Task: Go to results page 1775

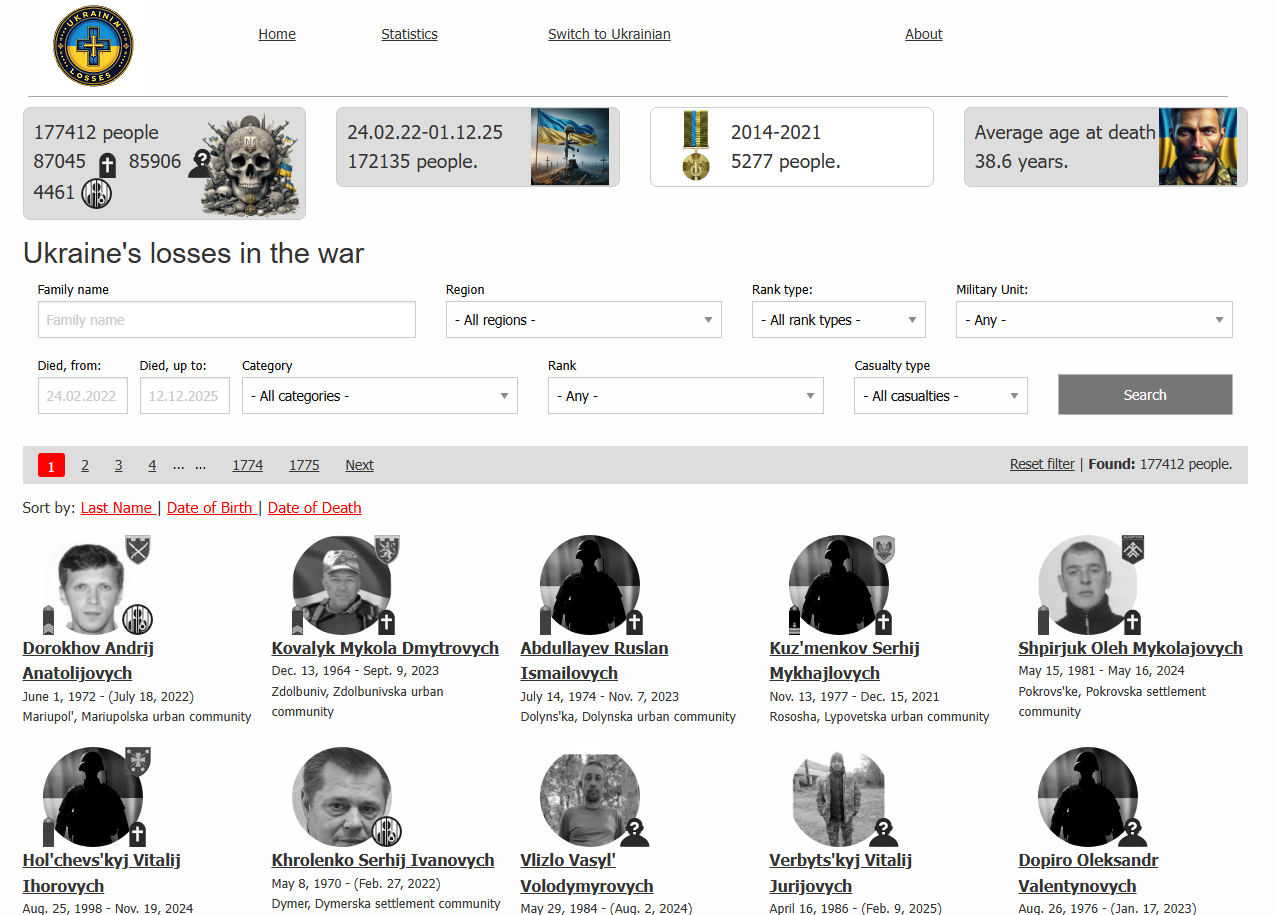Action: 304,465
